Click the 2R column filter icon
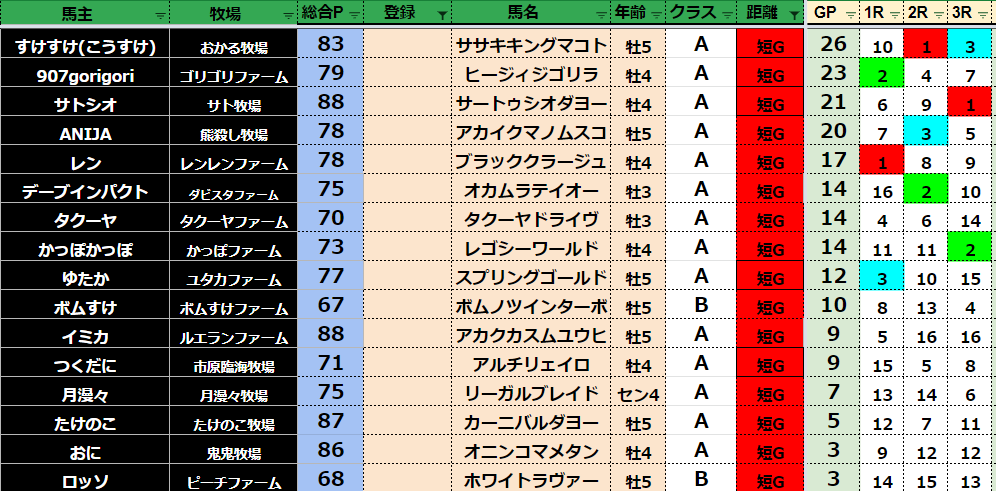The height and width of the screenshot is (491, 996). [936, 15]
